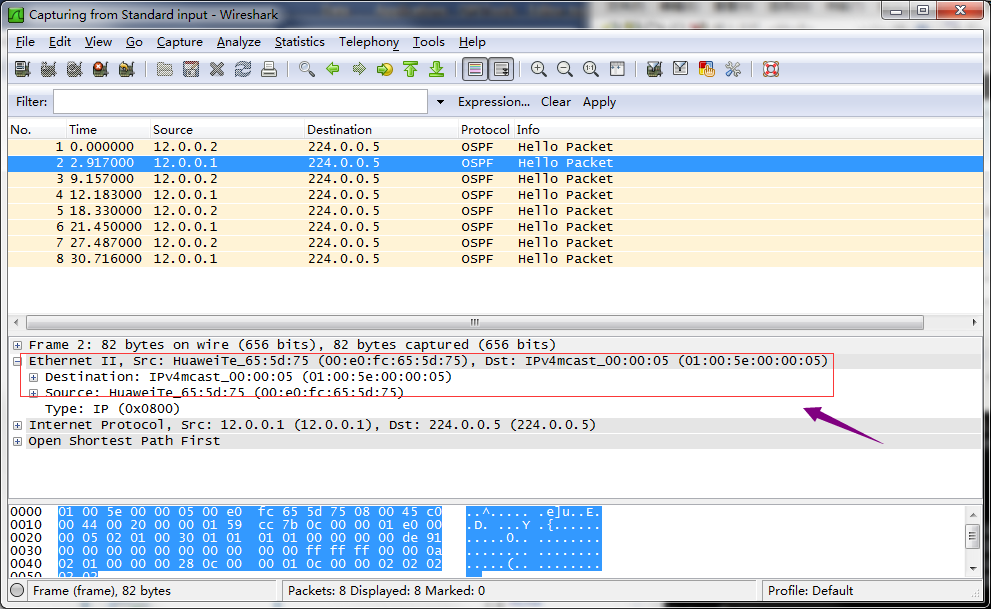Open the Statistics menu
This screenshot has width=991, height=609.
(x=300, y=42)
